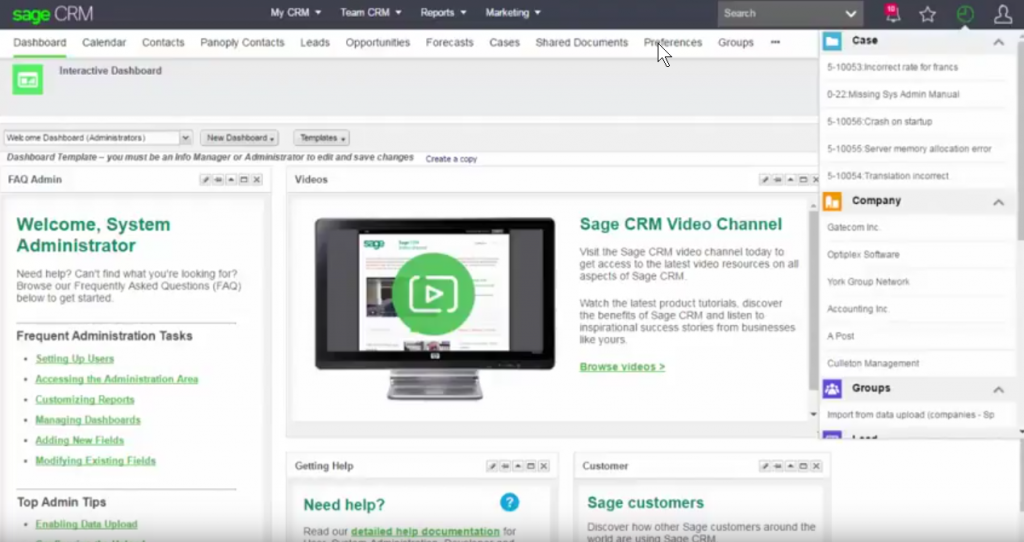Switch to the Forecasts tab
Image resolution: width=1024 pixels, height=542 pixels.
click(x=449, y=42)
